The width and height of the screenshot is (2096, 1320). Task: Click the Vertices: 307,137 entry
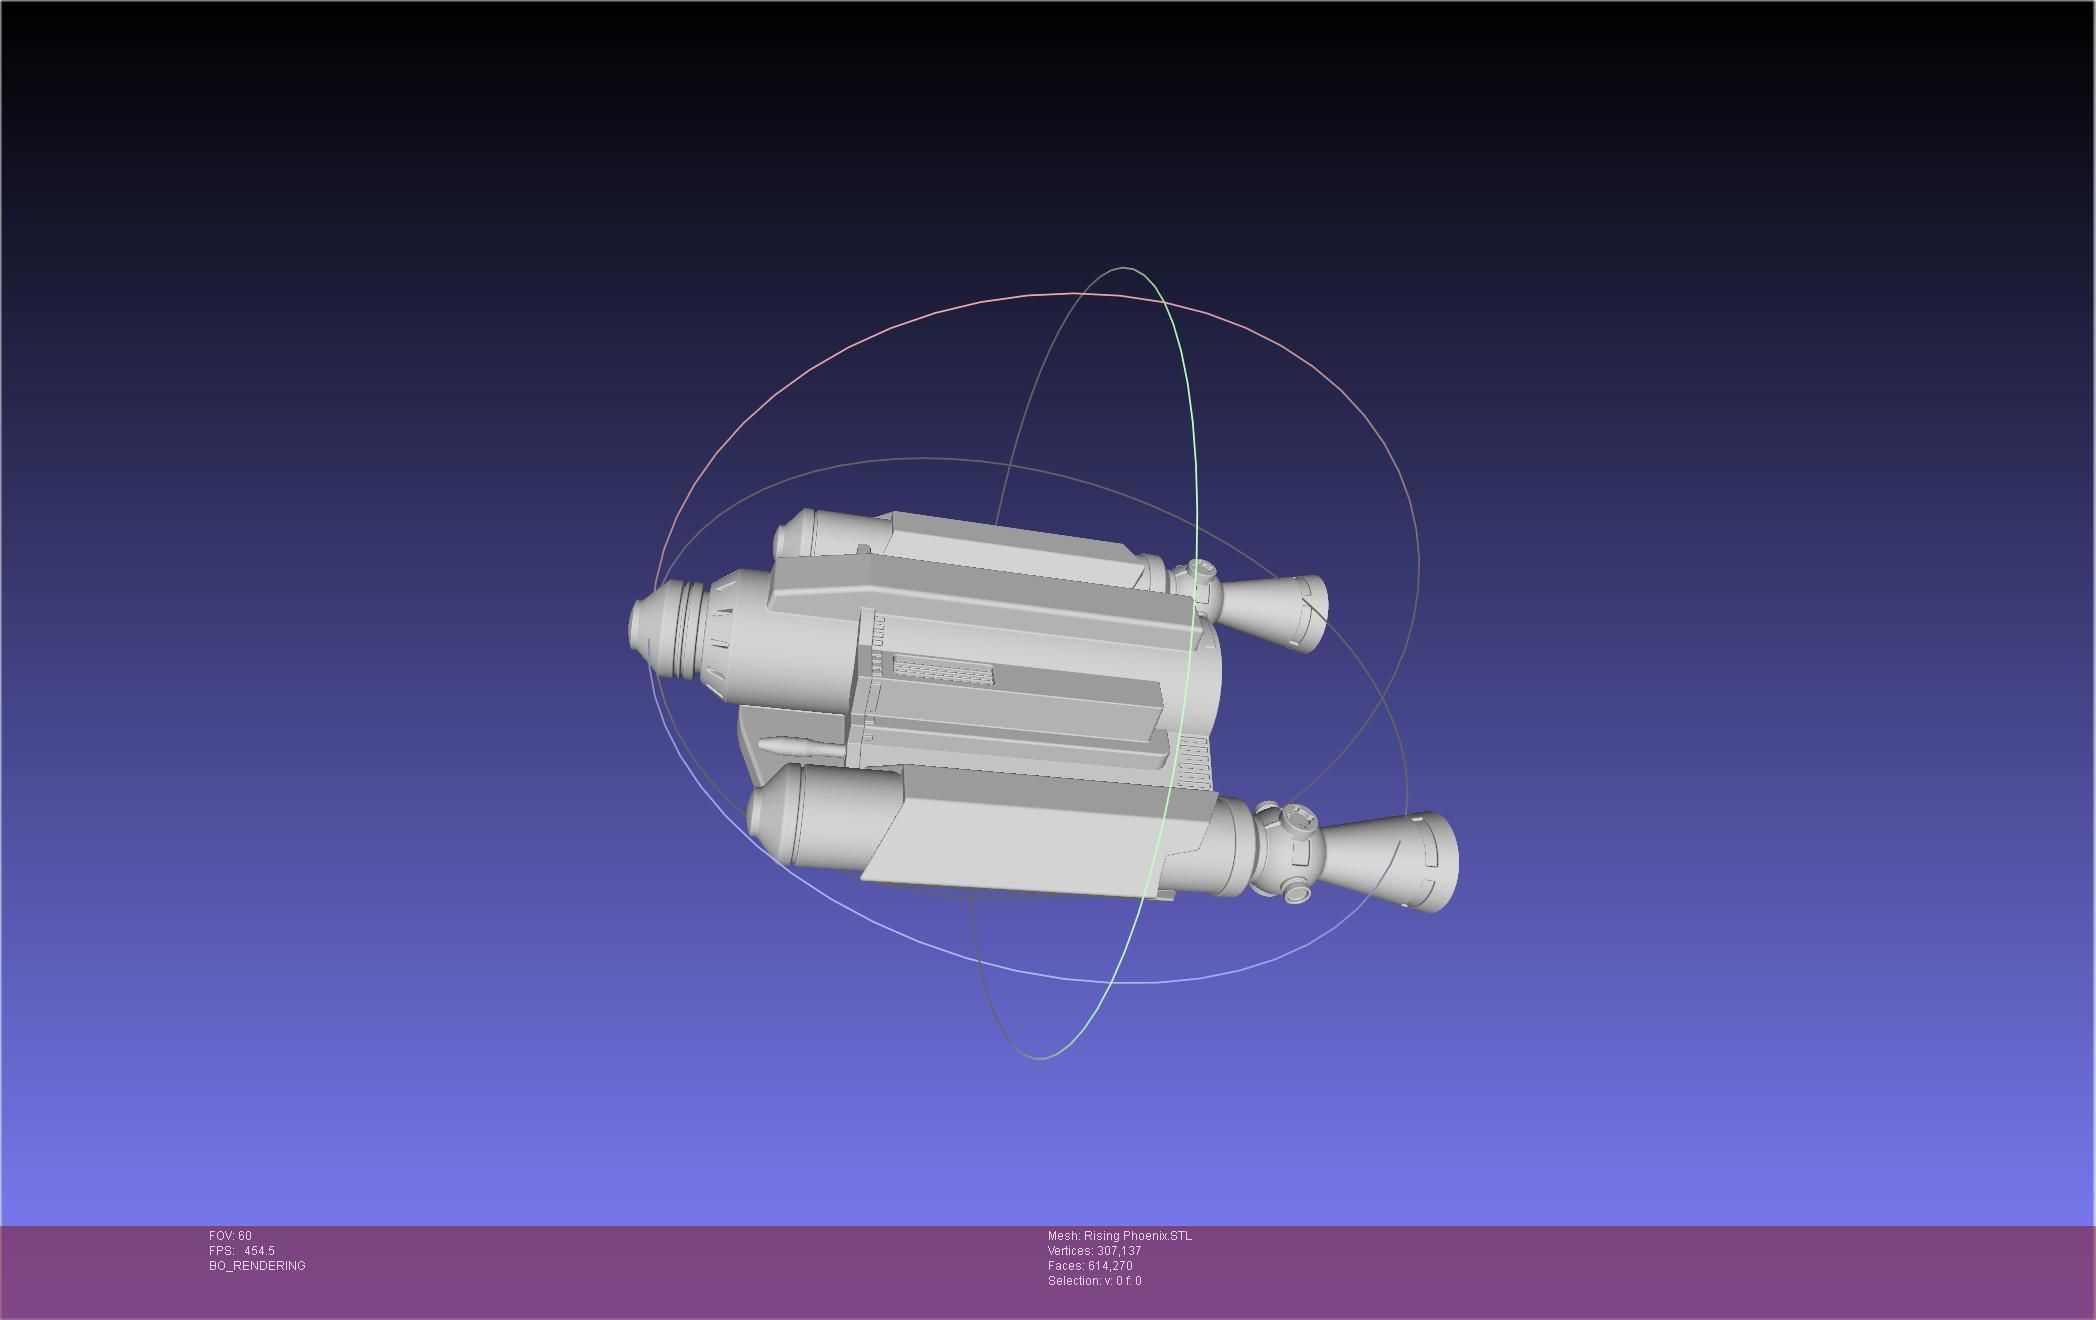[x=1095, y=1251]
